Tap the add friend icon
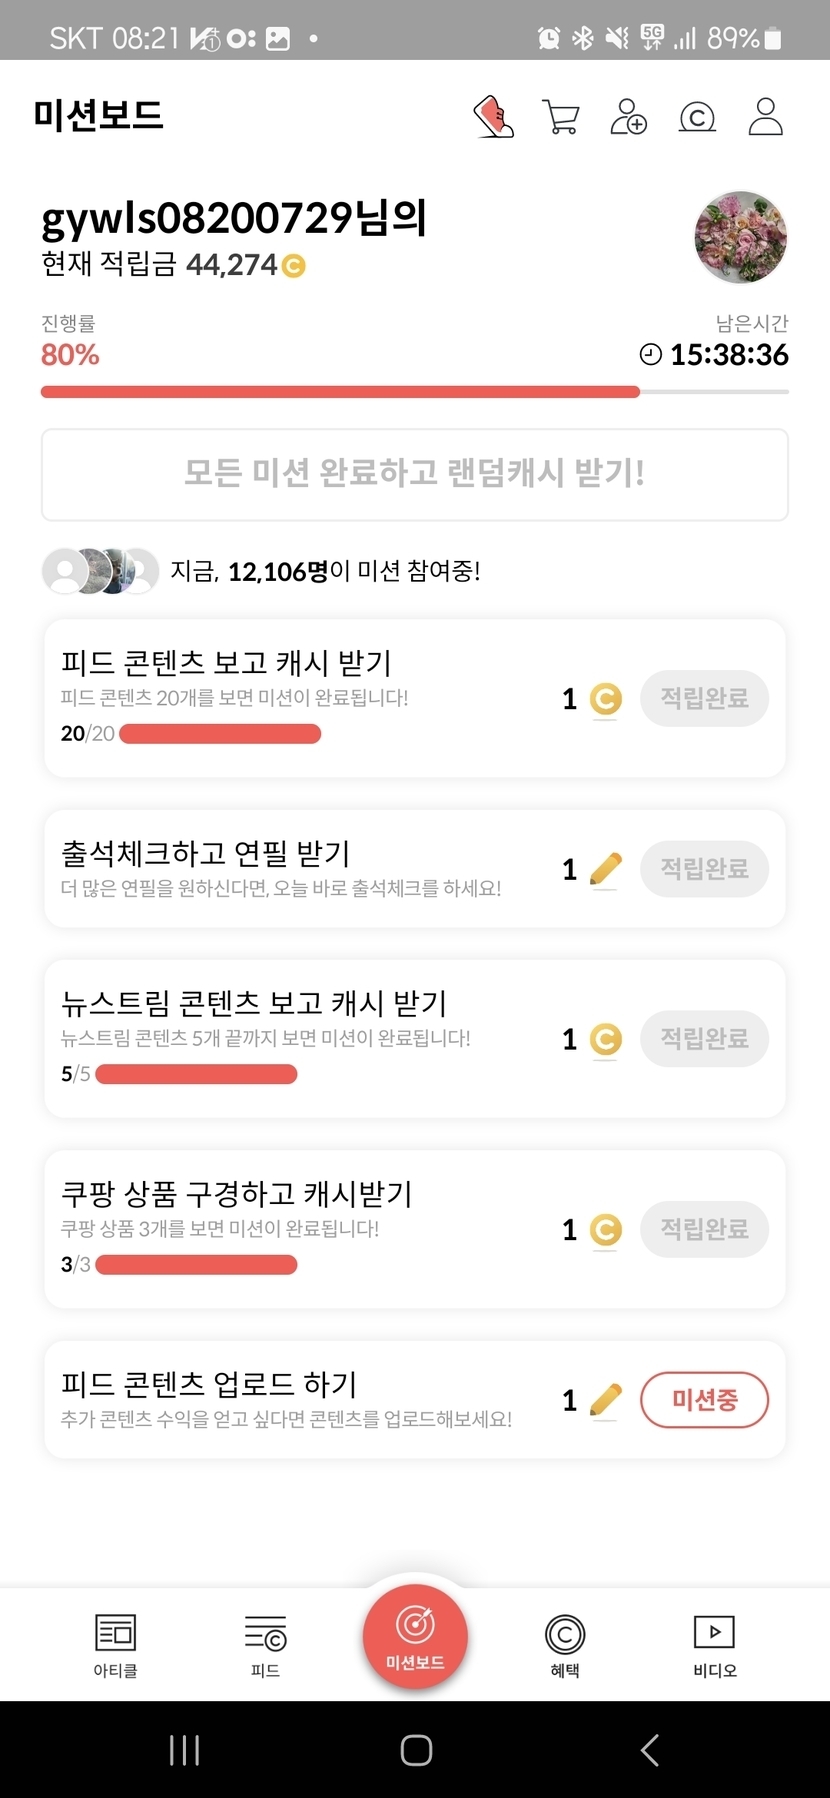This screenshot has width=830, height=1798. click(x=629, y=117)
